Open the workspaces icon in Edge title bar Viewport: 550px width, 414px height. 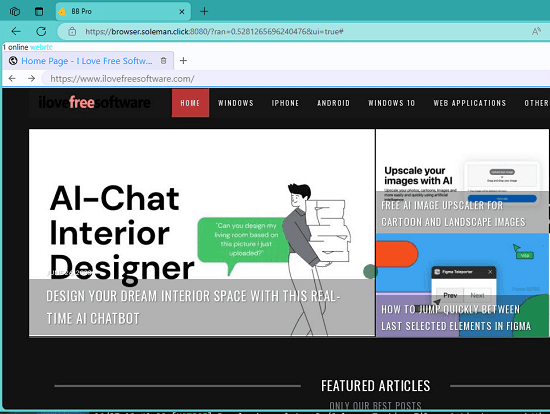click(x=15, y=12)
